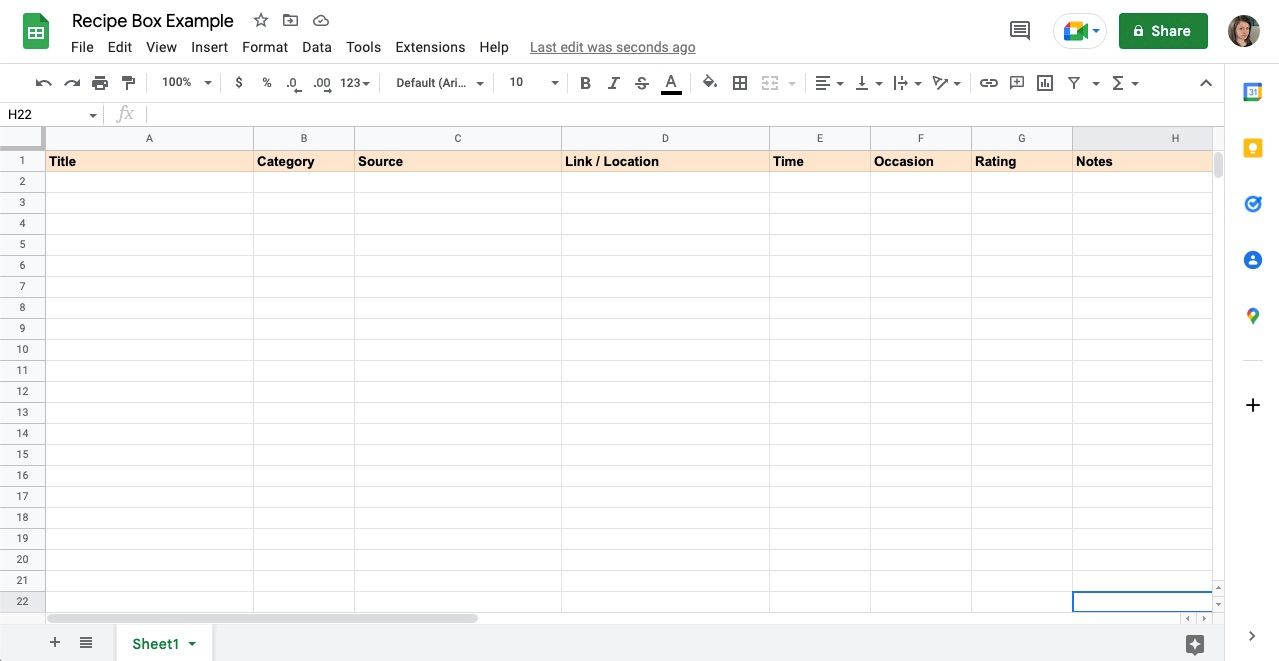This screenshot has height=661, width=1279.
Task: Open Calendar in side panel
Action: [1253, 92]
